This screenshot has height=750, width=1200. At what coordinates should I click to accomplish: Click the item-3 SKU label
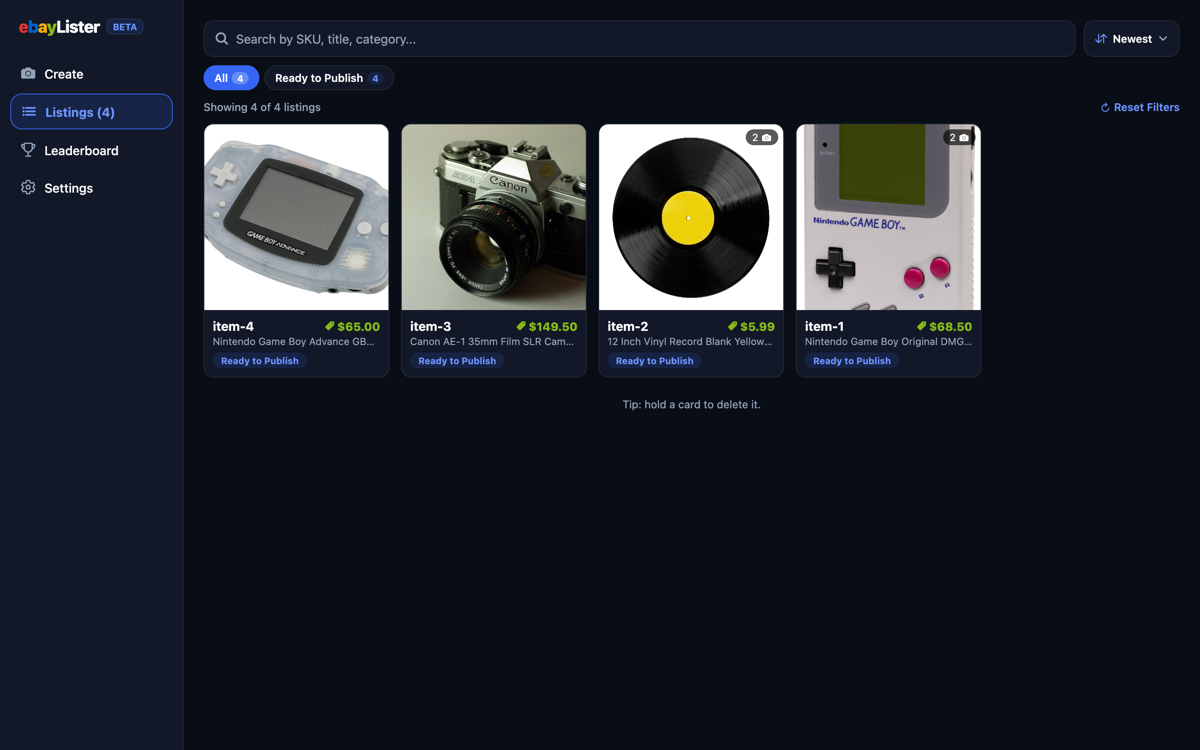click(x=431, y=326)
